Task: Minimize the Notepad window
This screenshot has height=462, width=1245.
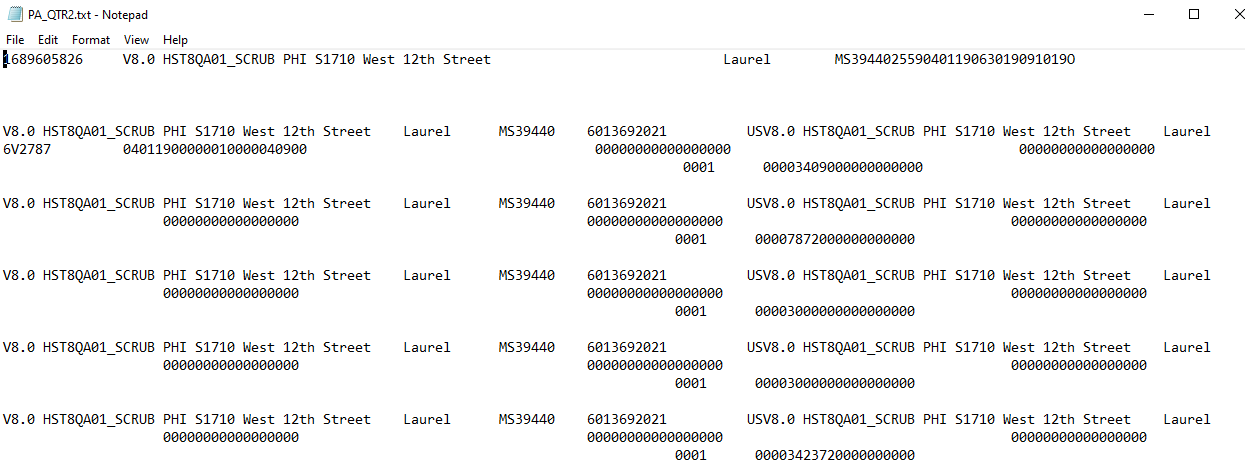Action: (x=1148, y=14)
